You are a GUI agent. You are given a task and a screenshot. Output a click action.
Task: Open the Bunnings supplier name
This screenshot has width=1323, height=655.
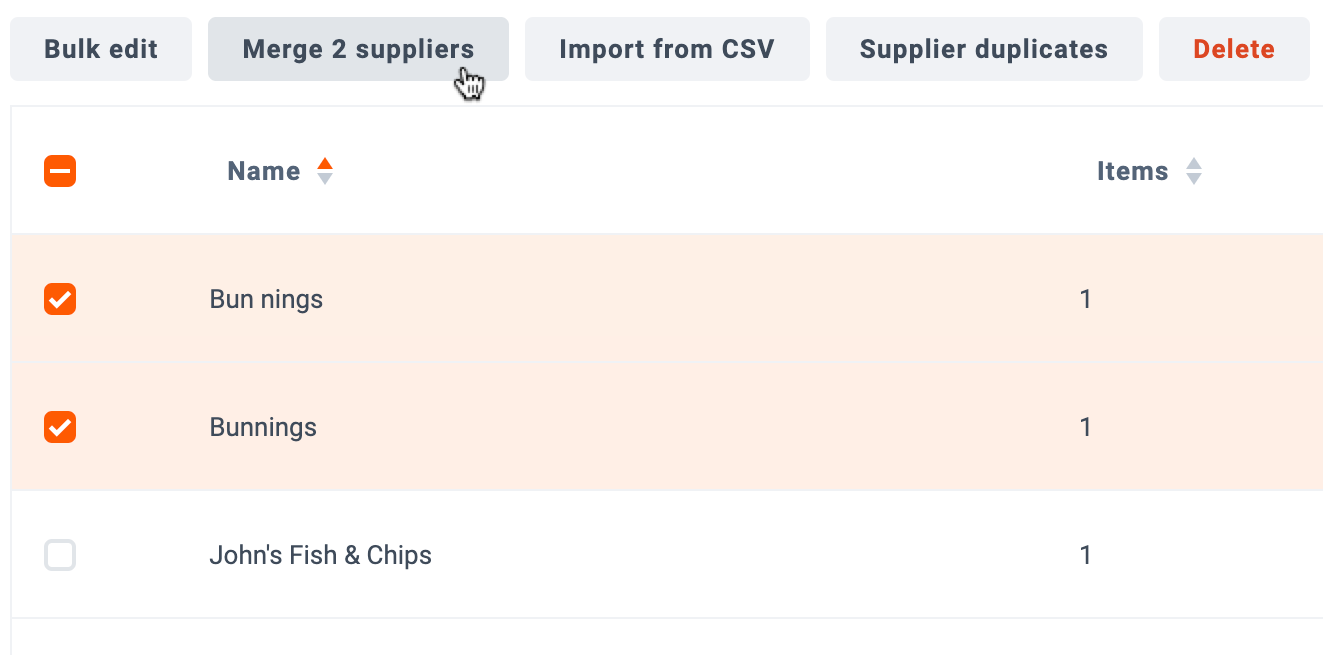263,427
